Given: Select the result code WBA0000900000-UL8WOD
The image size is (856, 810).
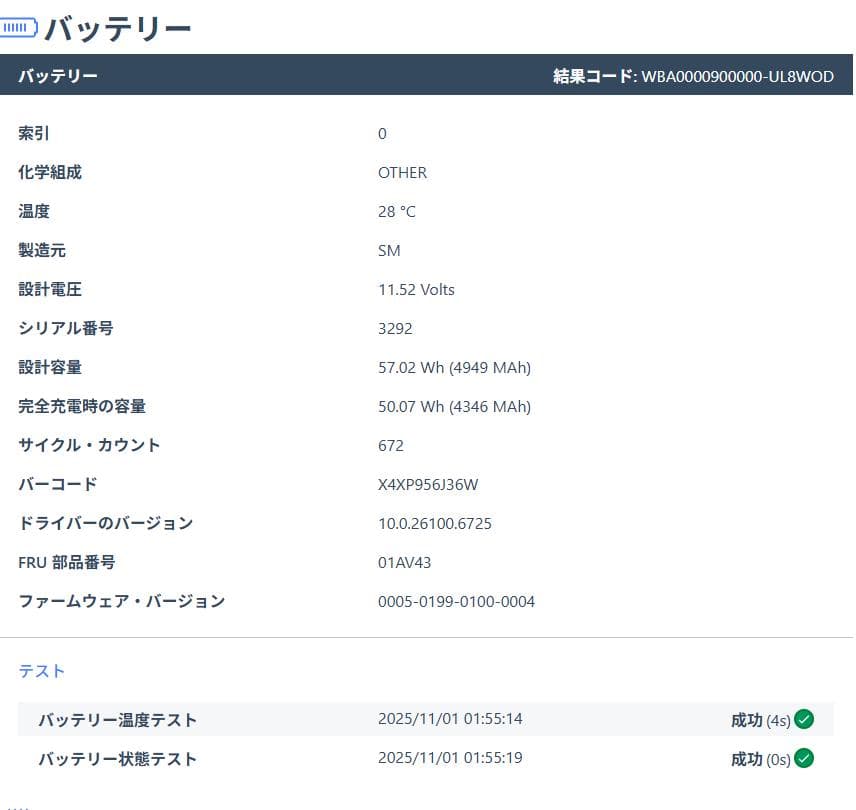Looking at the screenshot, I should 740,75.
